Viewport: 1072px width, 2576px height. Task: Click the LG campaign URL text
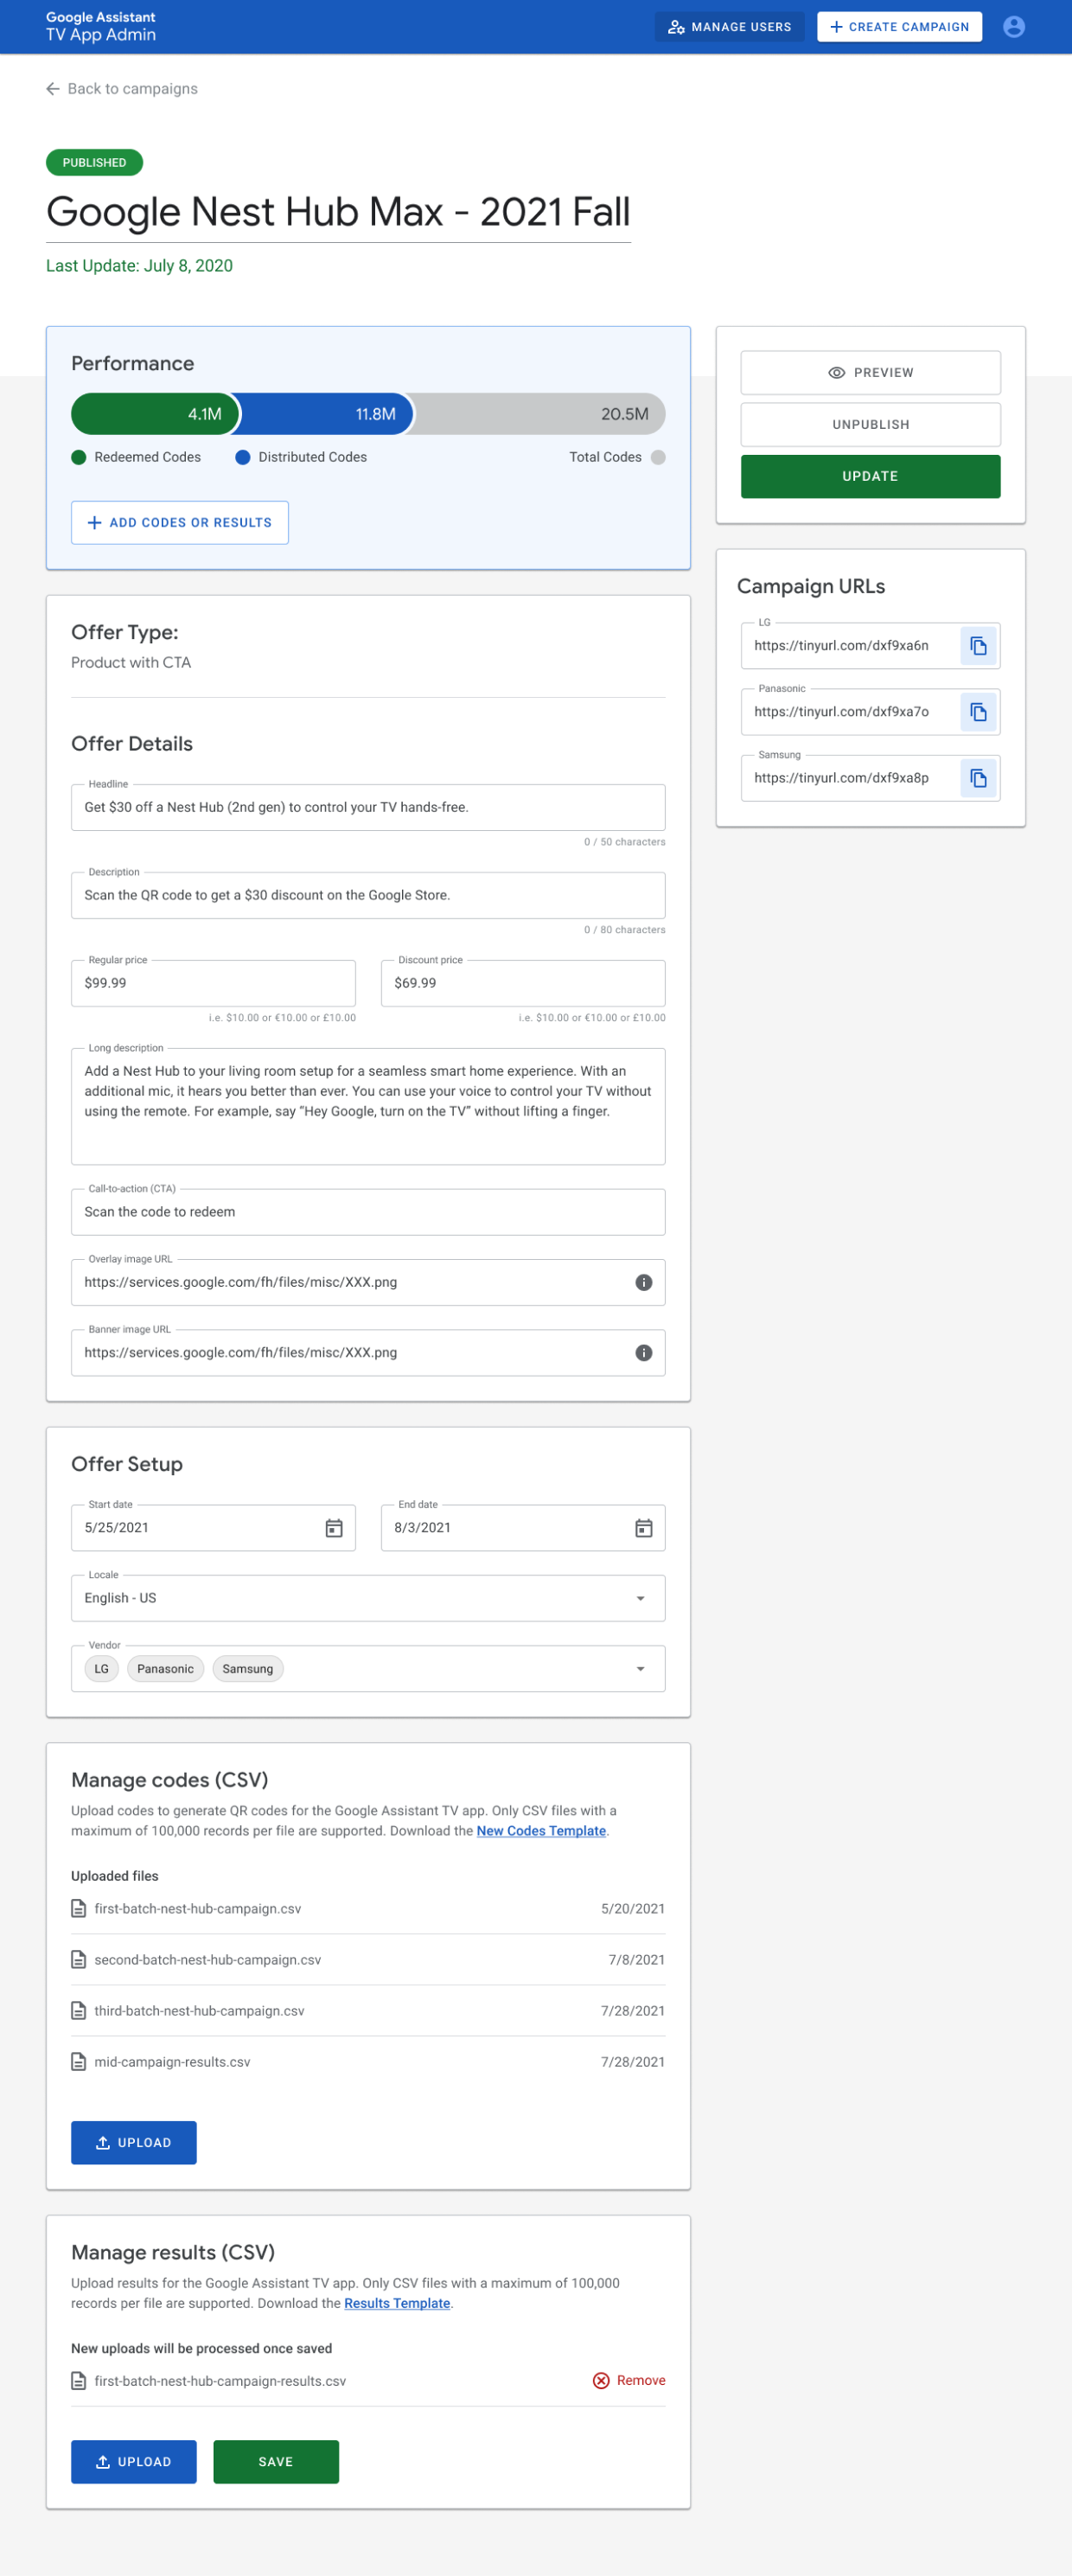[841, 646]
